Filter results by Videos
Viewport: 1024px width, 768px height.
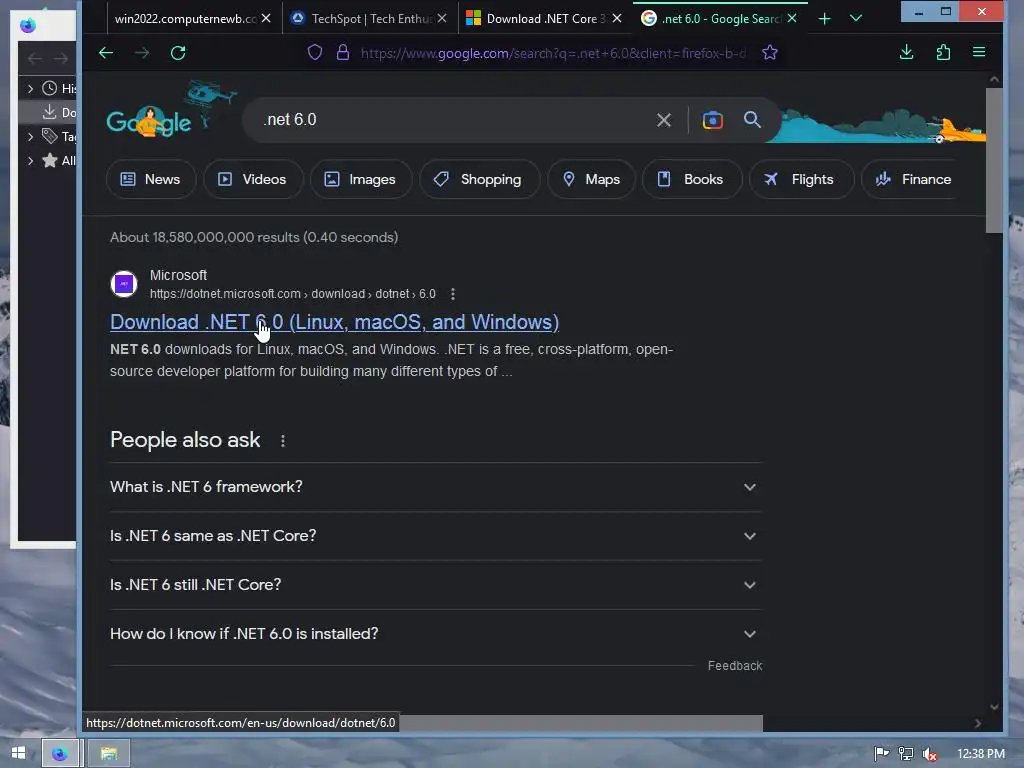pos(253,180)
